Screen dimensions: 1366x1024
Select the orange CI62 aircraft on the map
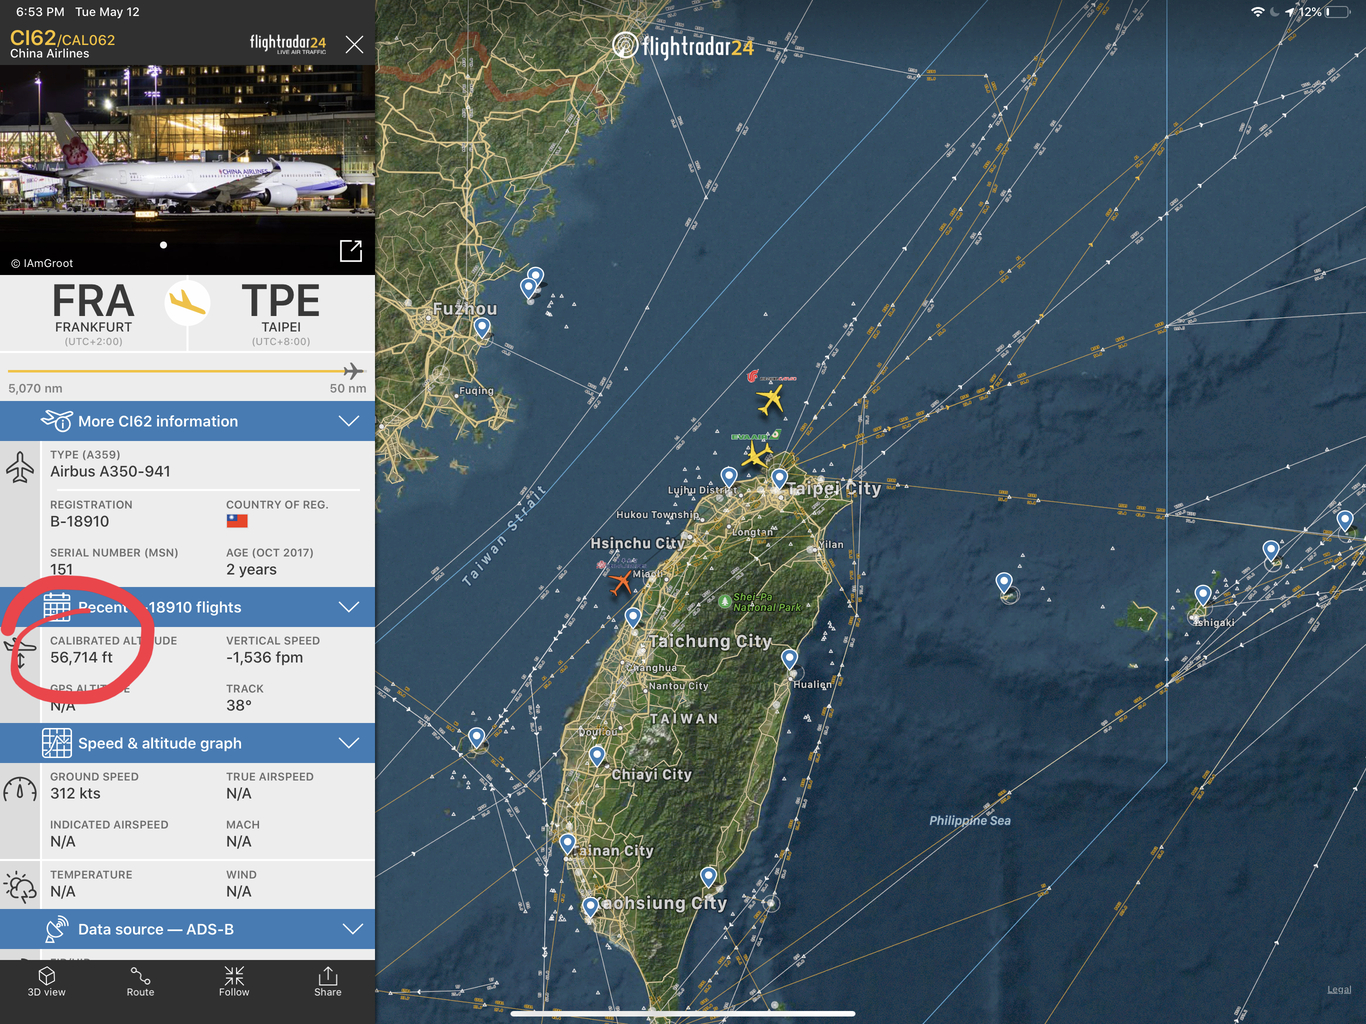tap(621, 581)
